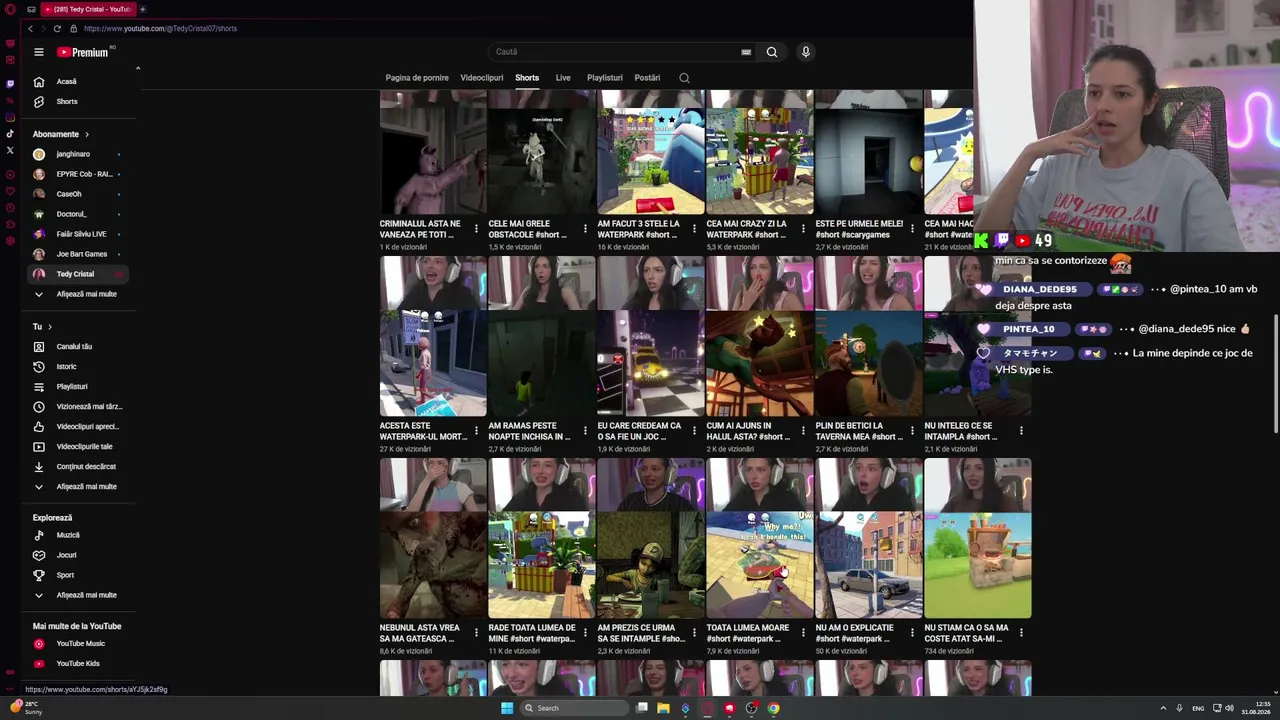Go back in the browser
This screenshot has width=1280, height=720.
click(x=30, y=28)
